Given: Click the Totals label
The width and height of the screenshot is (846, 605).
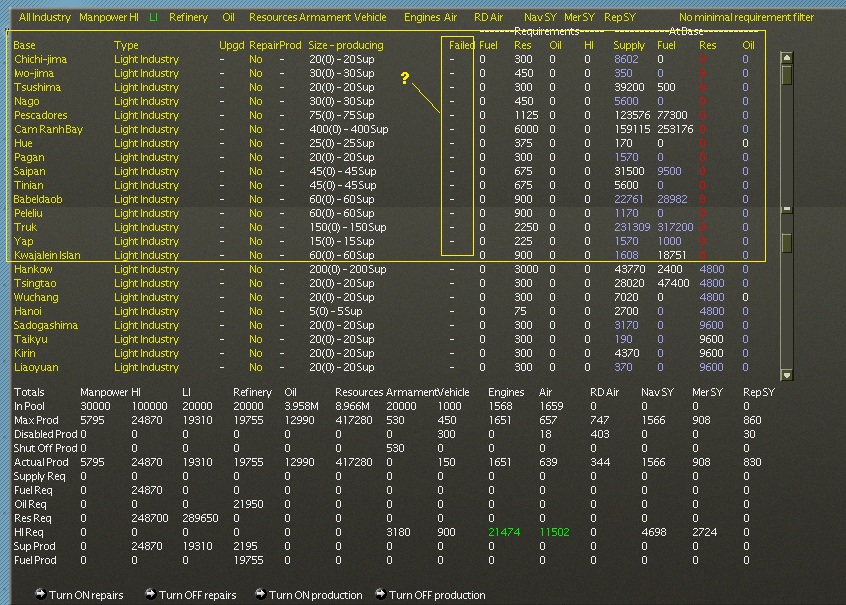Looking at the screenshot, I should pos(29,392).
